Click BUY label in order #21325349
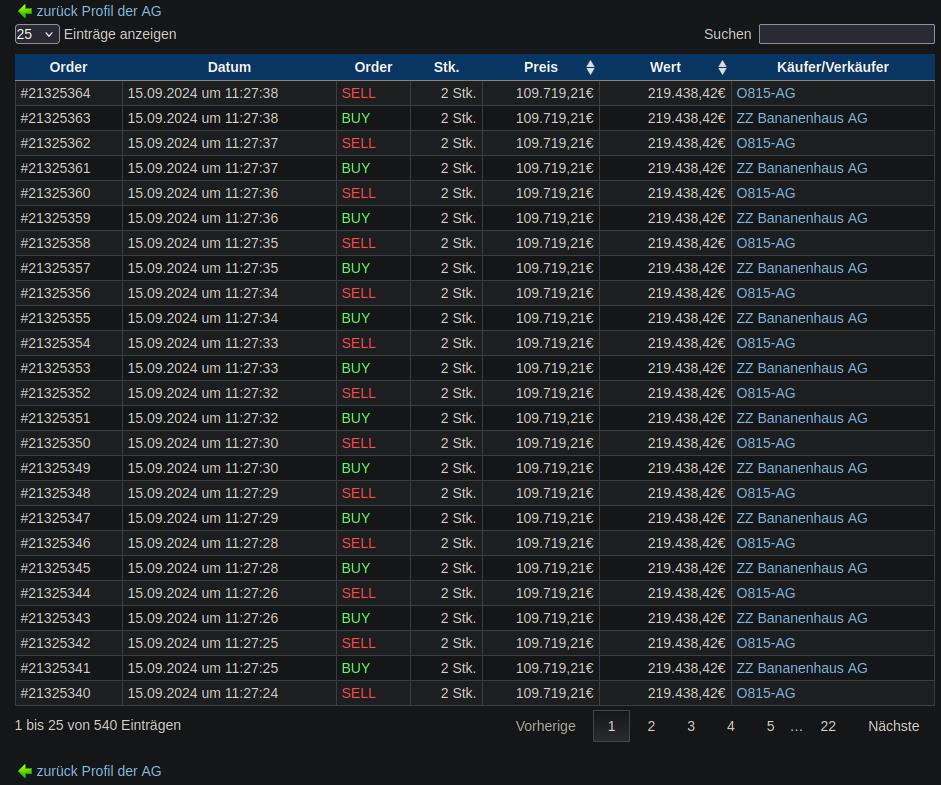 355,468
